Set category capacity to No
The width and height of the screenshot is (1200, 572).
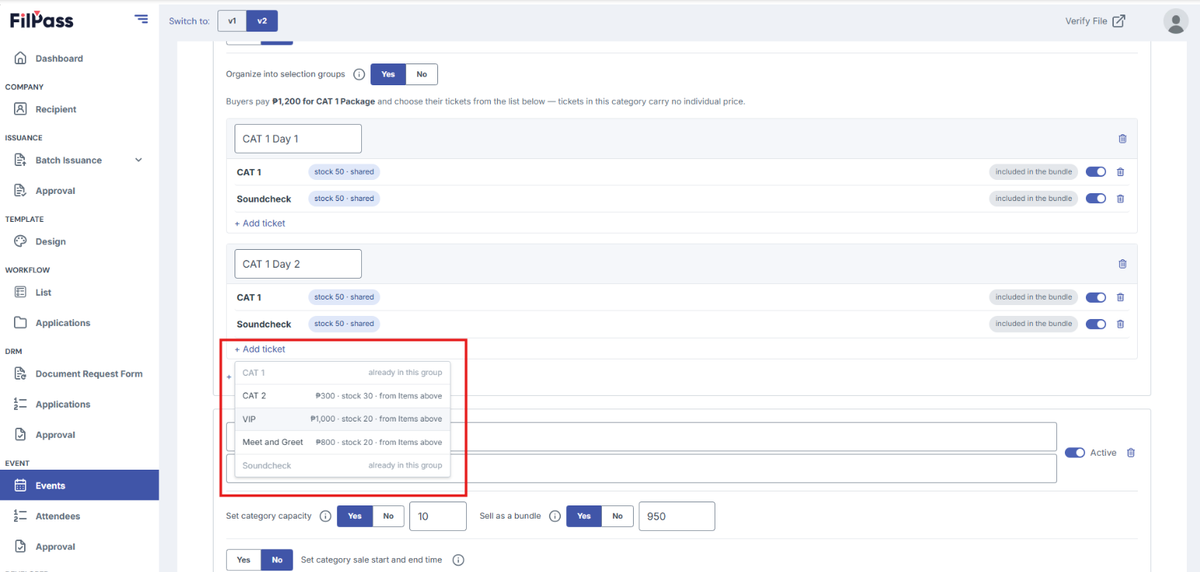388,516
